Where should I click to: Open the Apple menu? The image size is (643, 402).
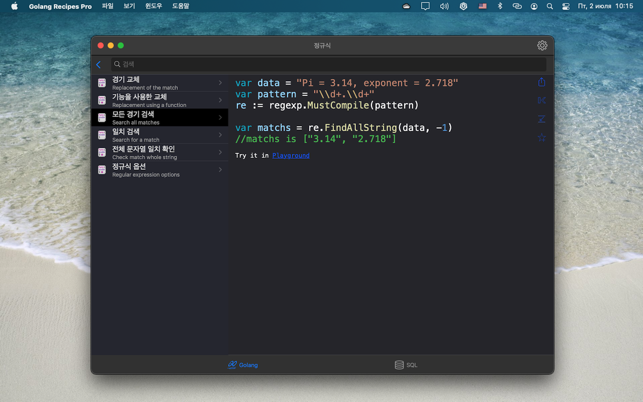pyautogui.click(x=14, y=6)
